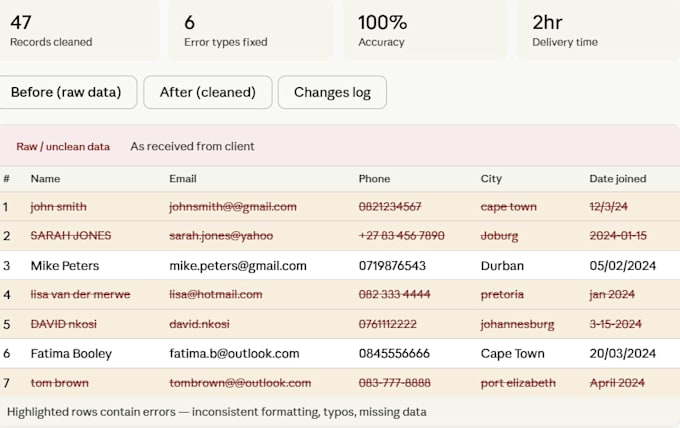Click mike.peters@gmail.com email cell

[x=238, y=265]
